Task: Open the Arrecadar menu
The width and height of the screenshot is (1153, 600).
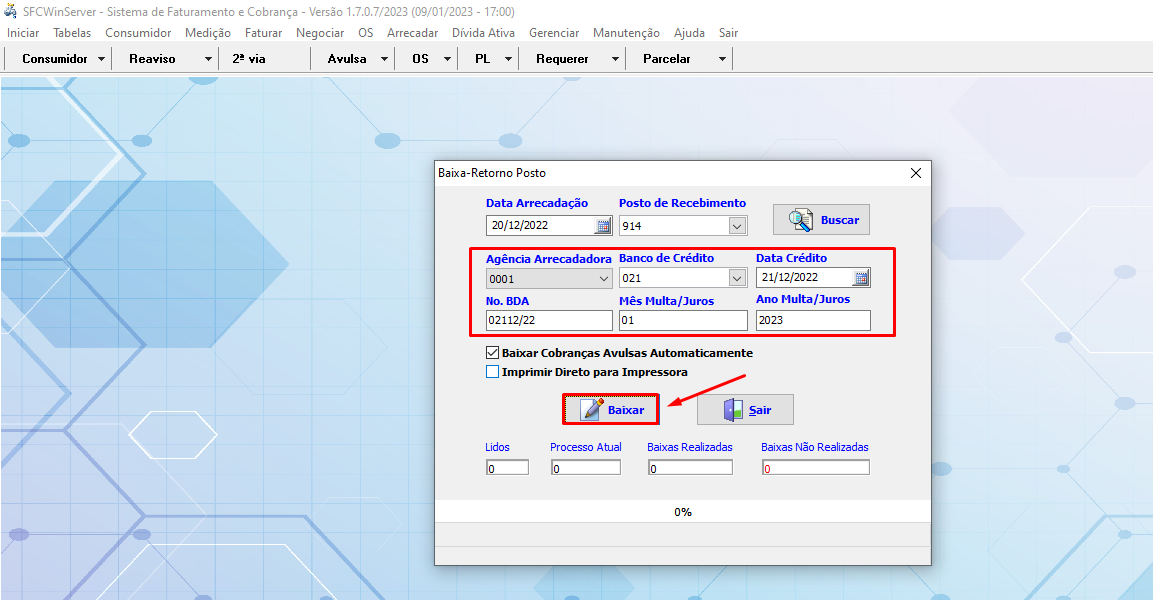Action: [x=412, y=33]
